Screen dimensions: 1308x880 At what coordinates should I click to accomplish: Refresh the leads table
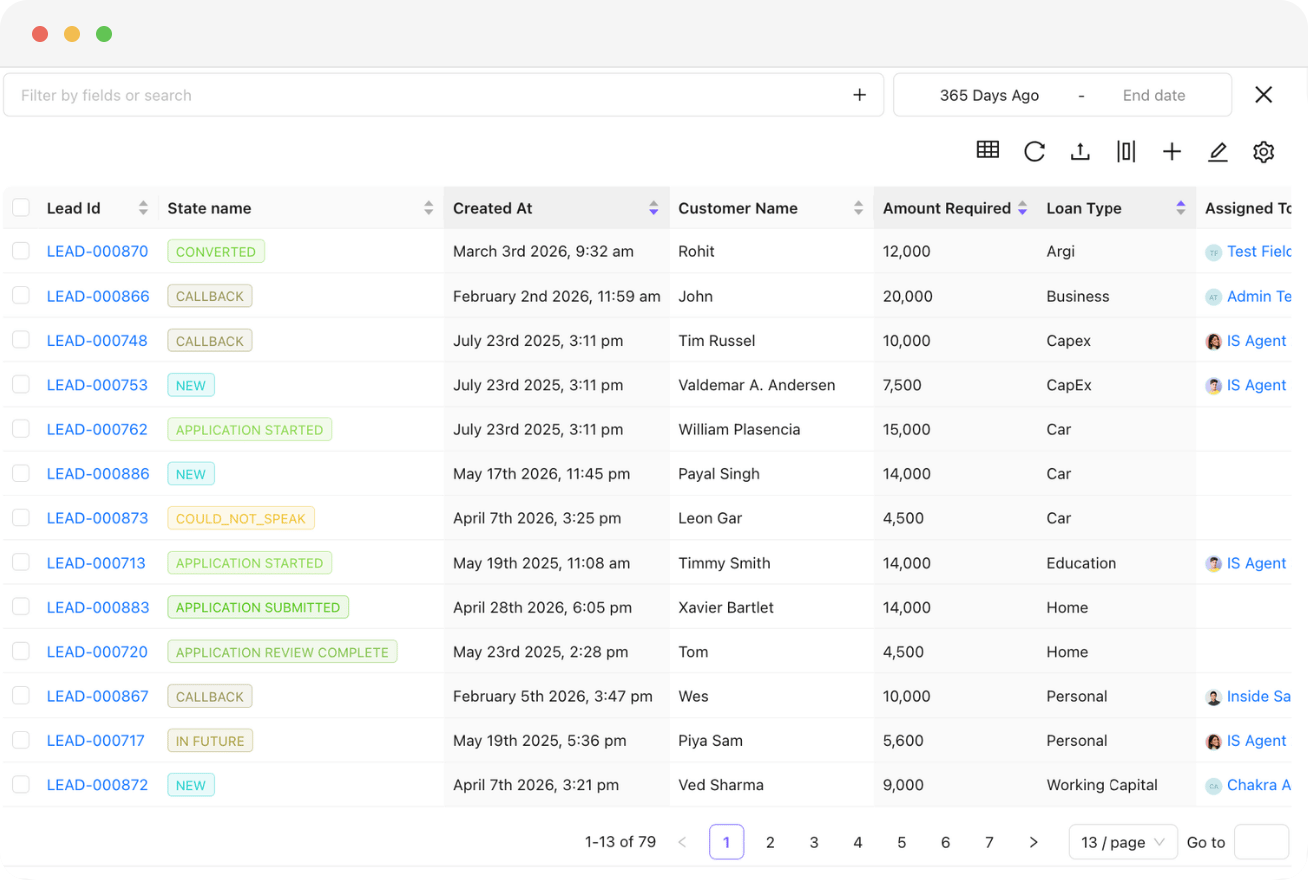(1034, 151)
